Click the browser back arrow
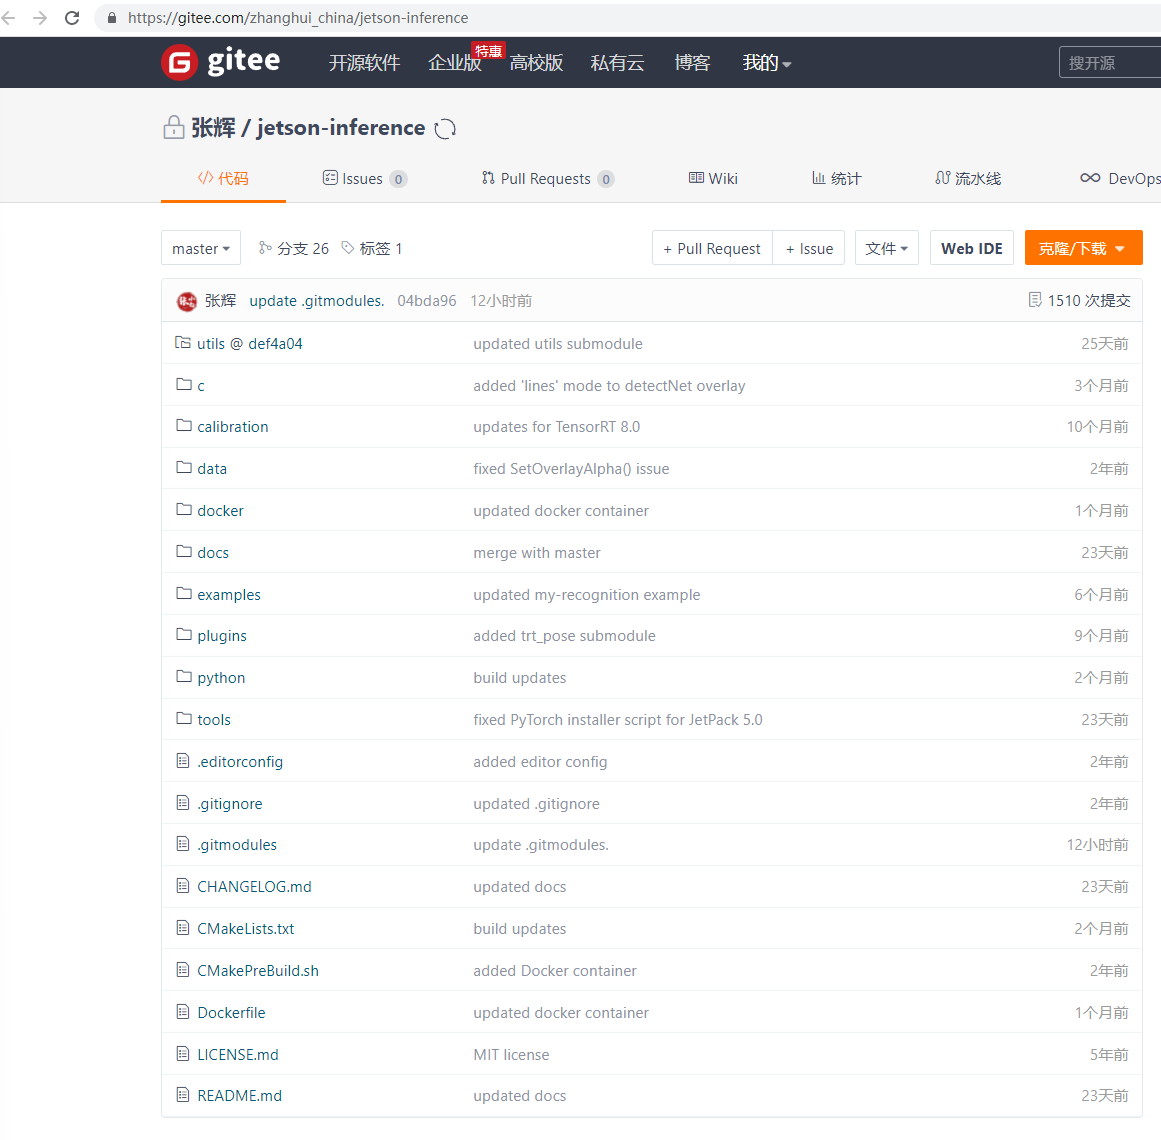Image resolution: width=1161 pixels, height=1140 pixels. 9,18
